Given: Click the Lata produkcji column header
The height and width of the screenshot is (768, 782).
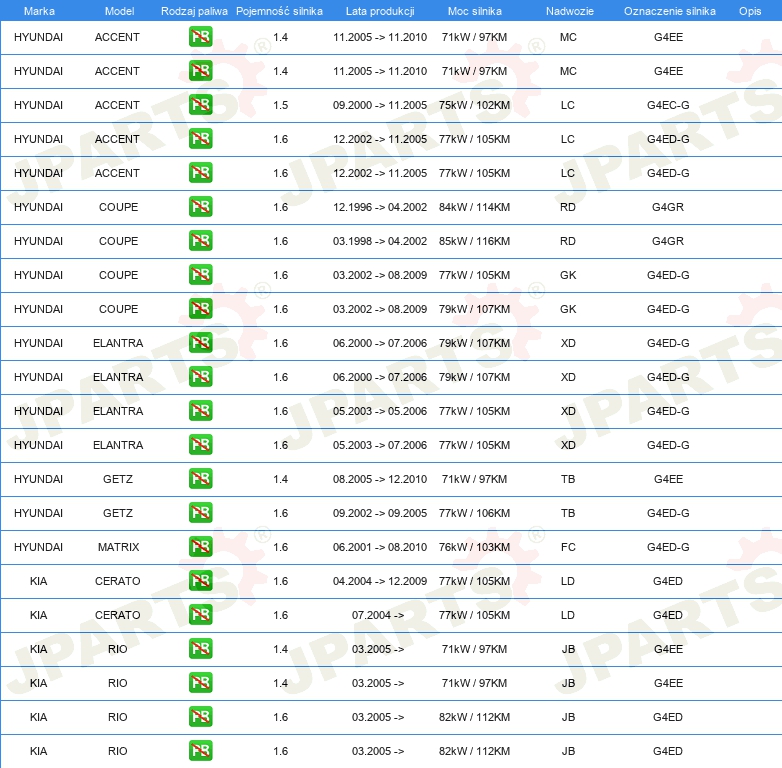Looking at the screenshot, I should click(x=380, y=11).
